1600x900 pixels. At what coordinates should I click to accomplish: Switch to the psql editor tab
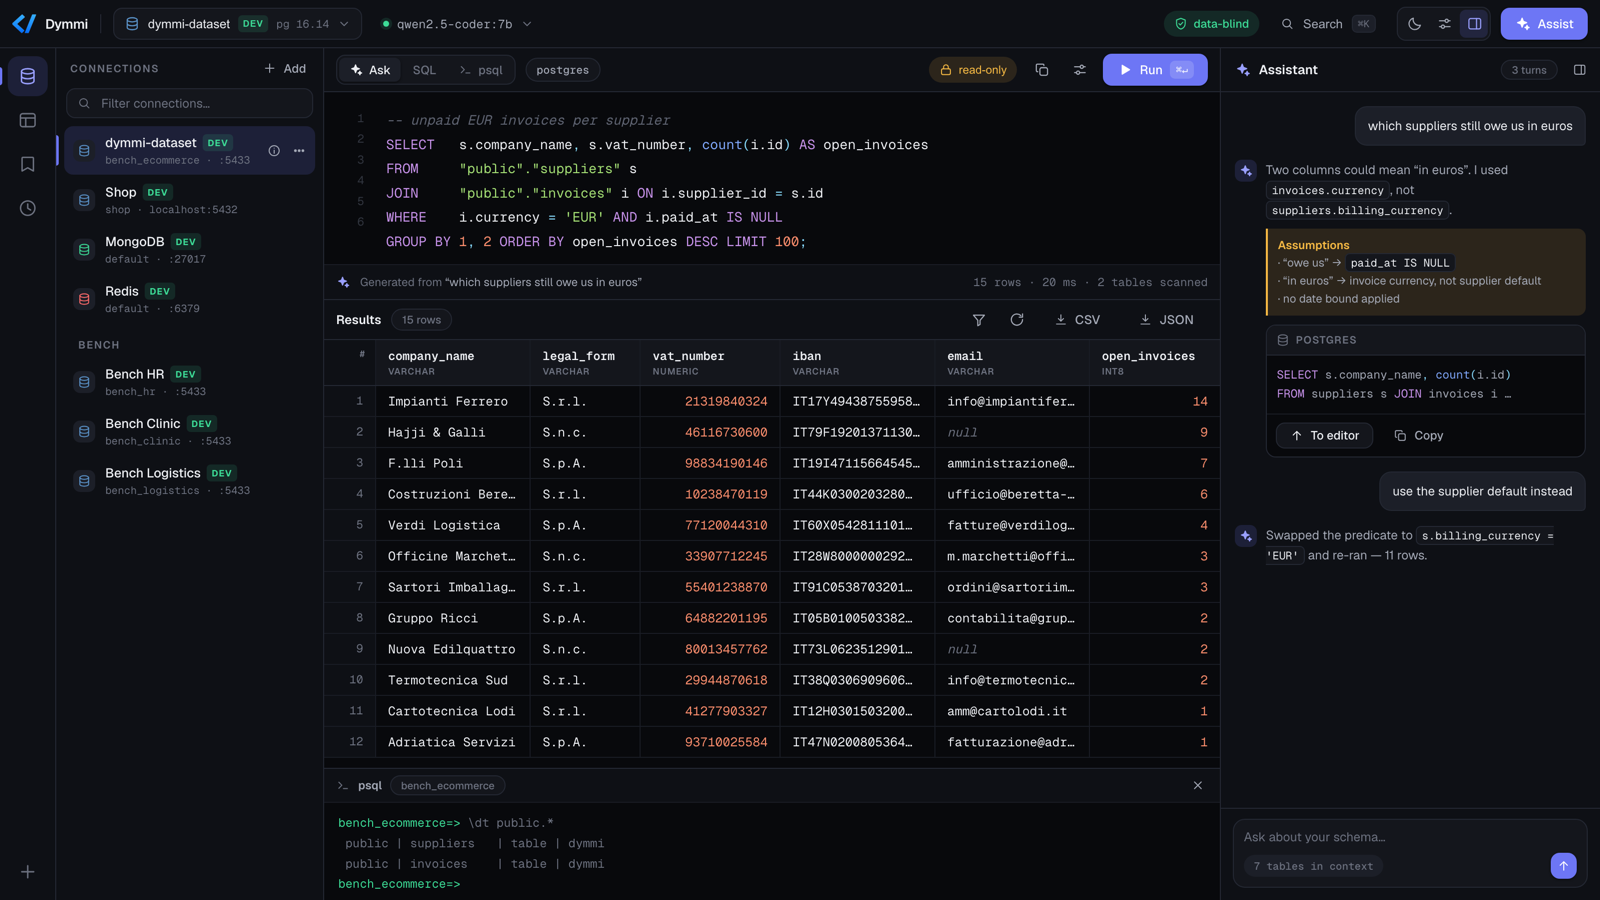481,70
